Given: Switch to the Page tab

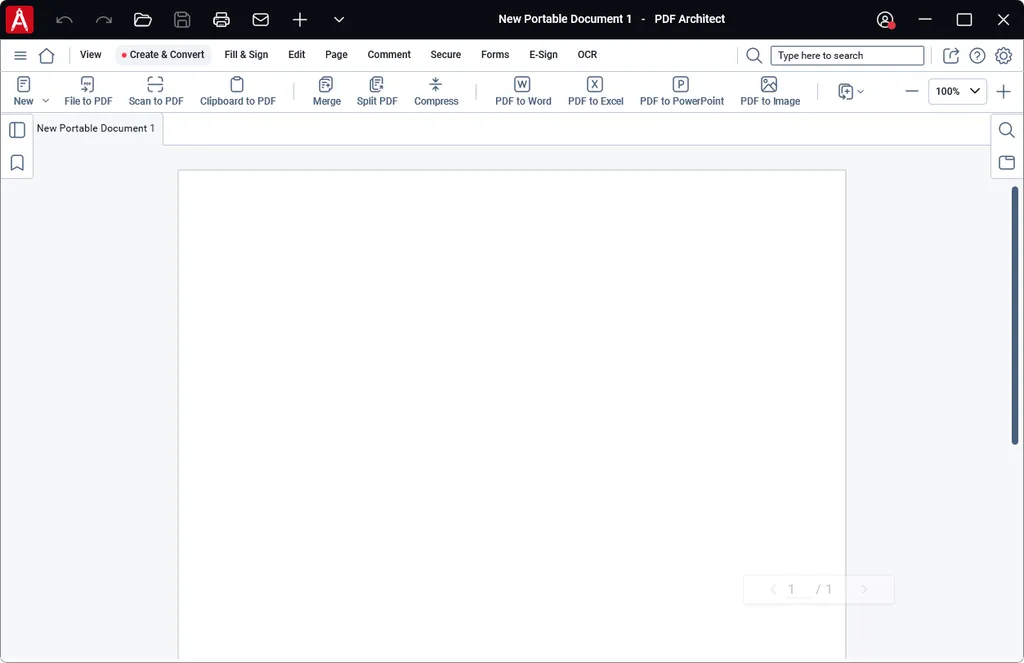Looking at the screenshot, I should click(336, 55).
